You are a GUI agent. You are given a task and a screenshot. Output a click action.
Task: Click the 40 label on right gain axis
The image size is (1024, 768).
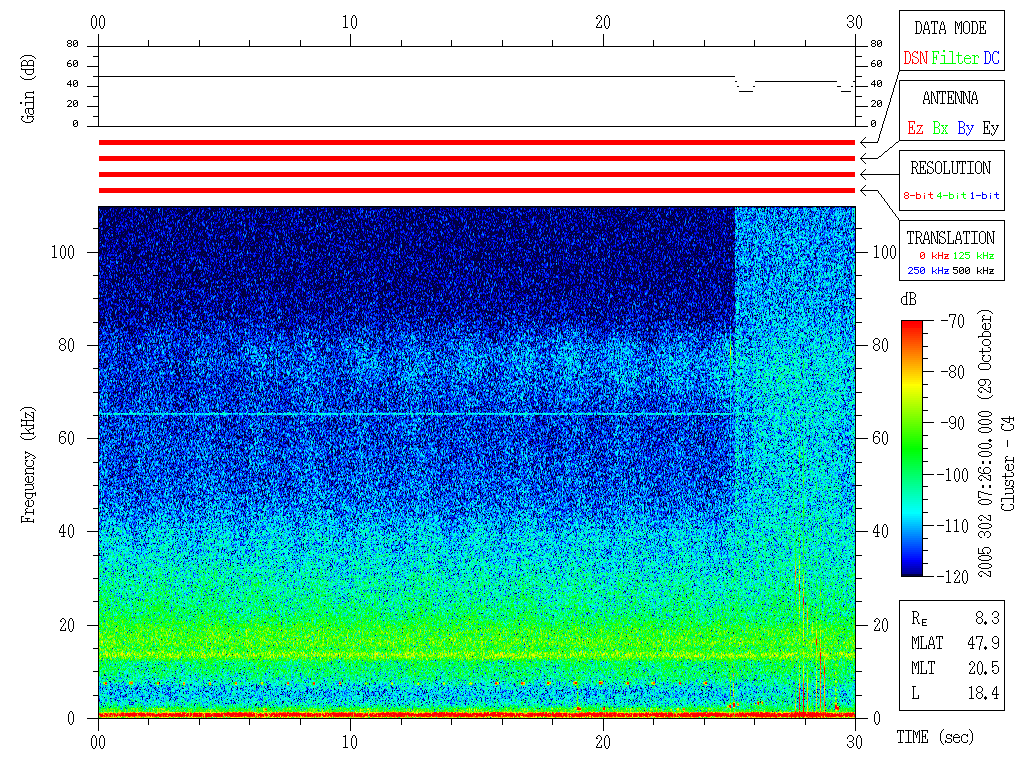click(x=876, y=84)
